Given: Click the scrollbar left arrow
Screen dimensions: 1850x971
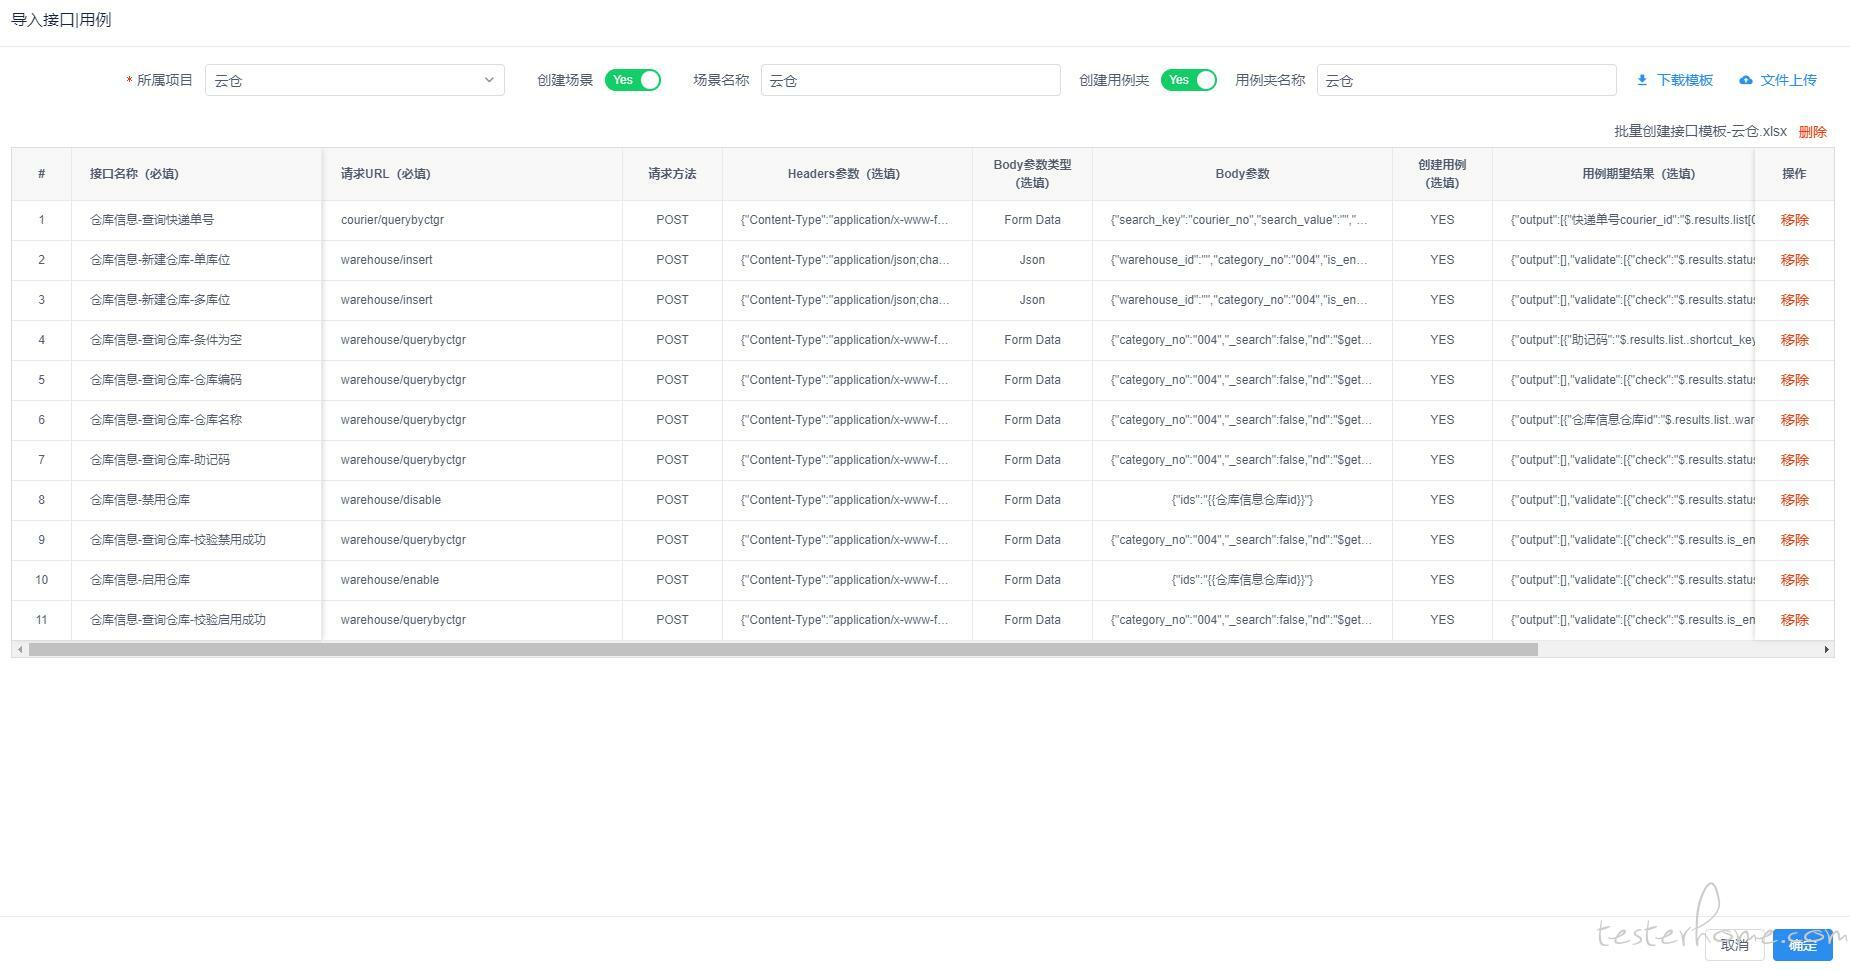Looking at the screenshot, I should tap(20, 650).
